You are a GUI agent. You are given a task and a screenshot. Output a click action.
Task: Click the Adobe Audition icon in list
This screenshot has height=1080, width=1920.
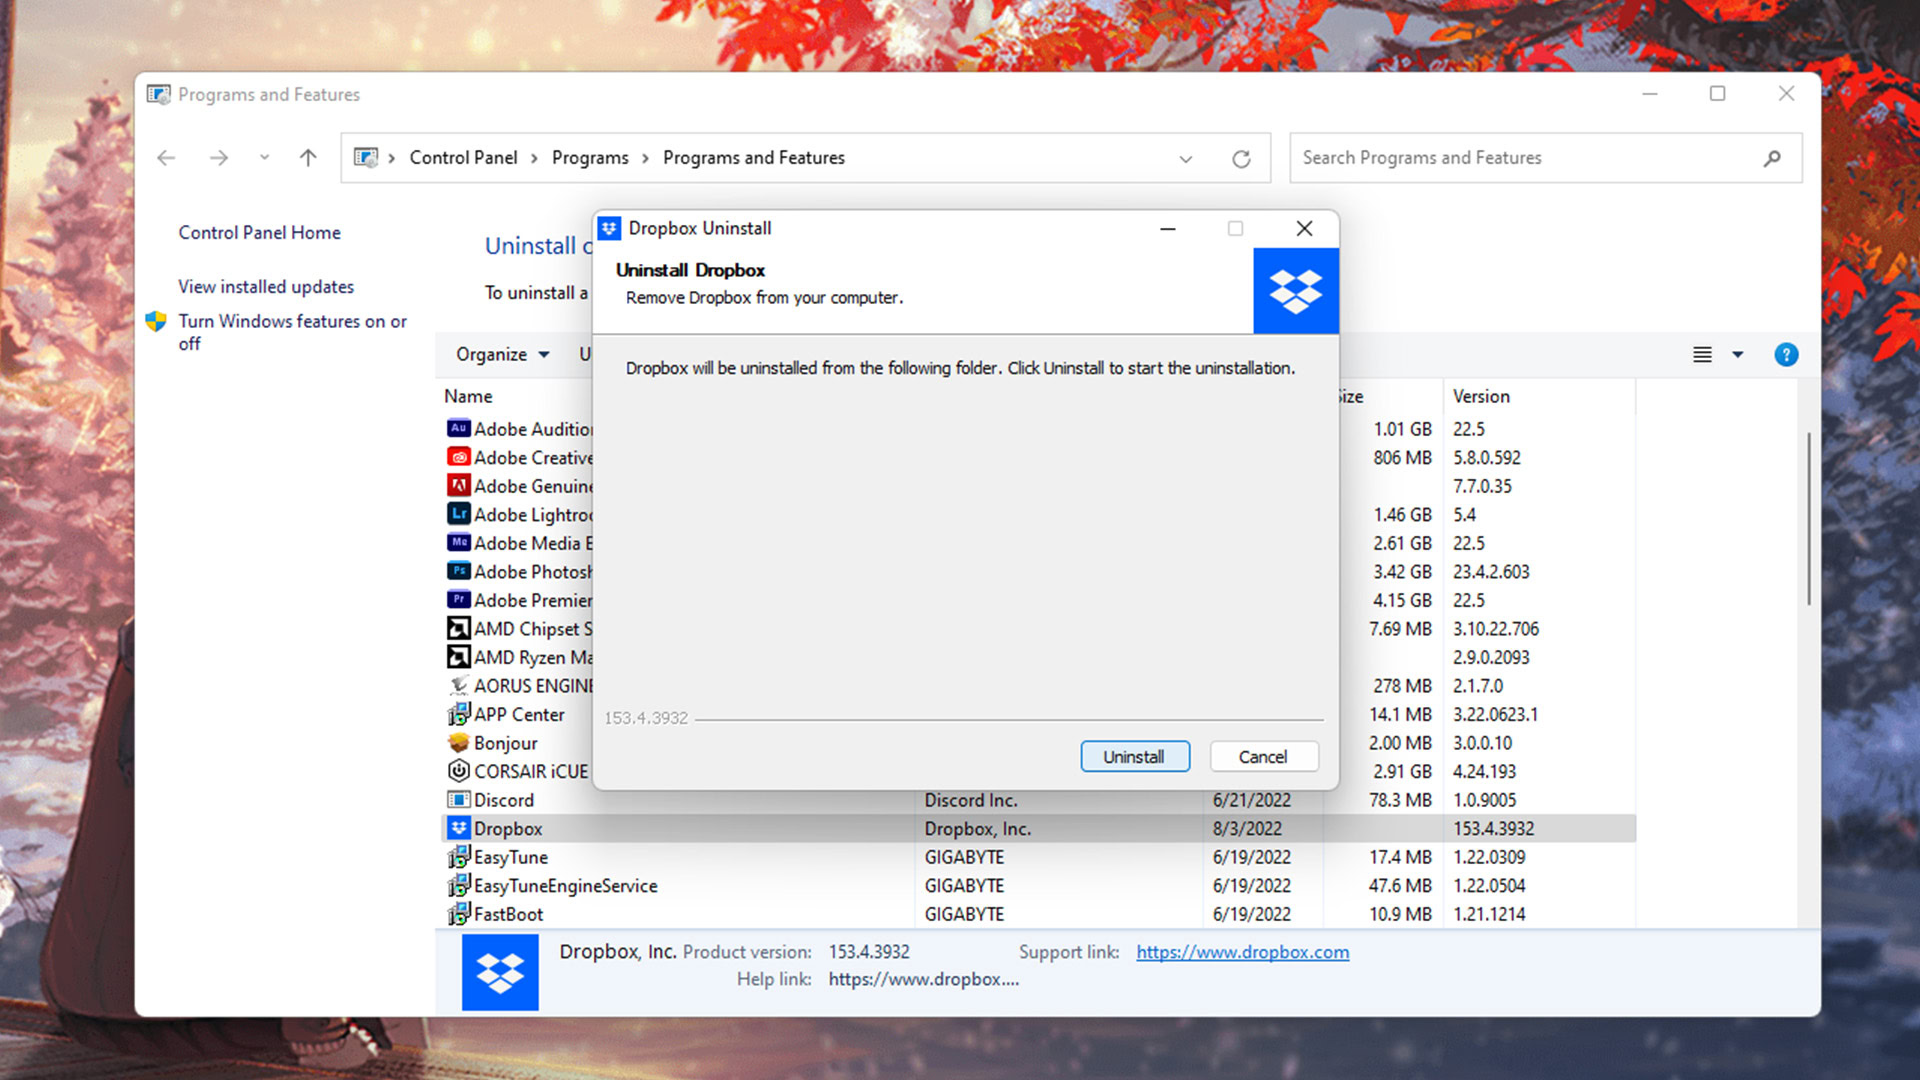(x=456, y=429)
